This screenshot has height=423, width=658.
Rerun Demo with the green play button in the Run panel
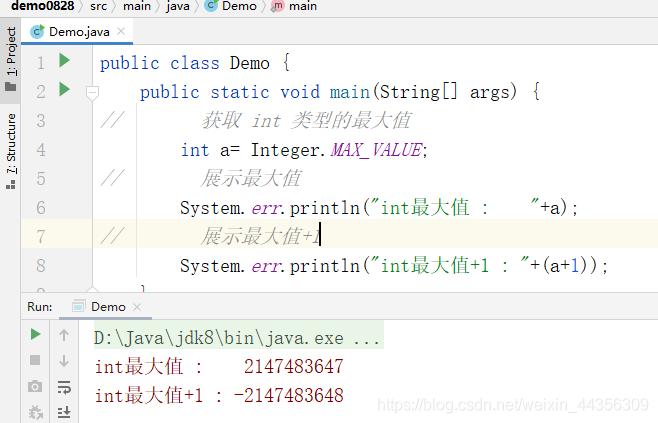[x=36, y=334]
